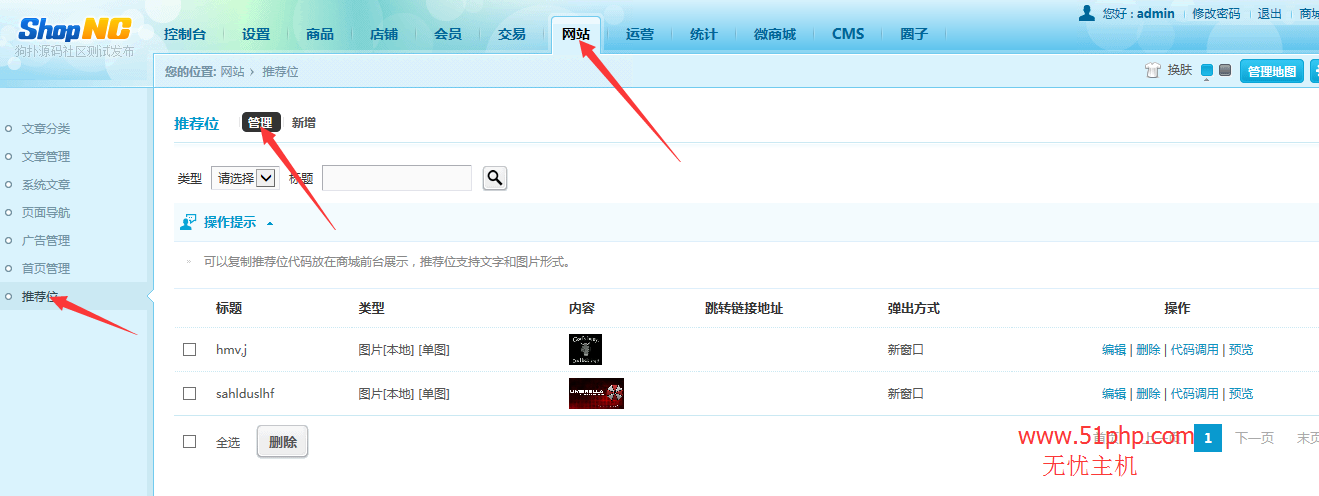The height and width of the screenshot is (496, 1319).
Task: Check the checkbox for sahlduslhf row
Action: point(190,394)
